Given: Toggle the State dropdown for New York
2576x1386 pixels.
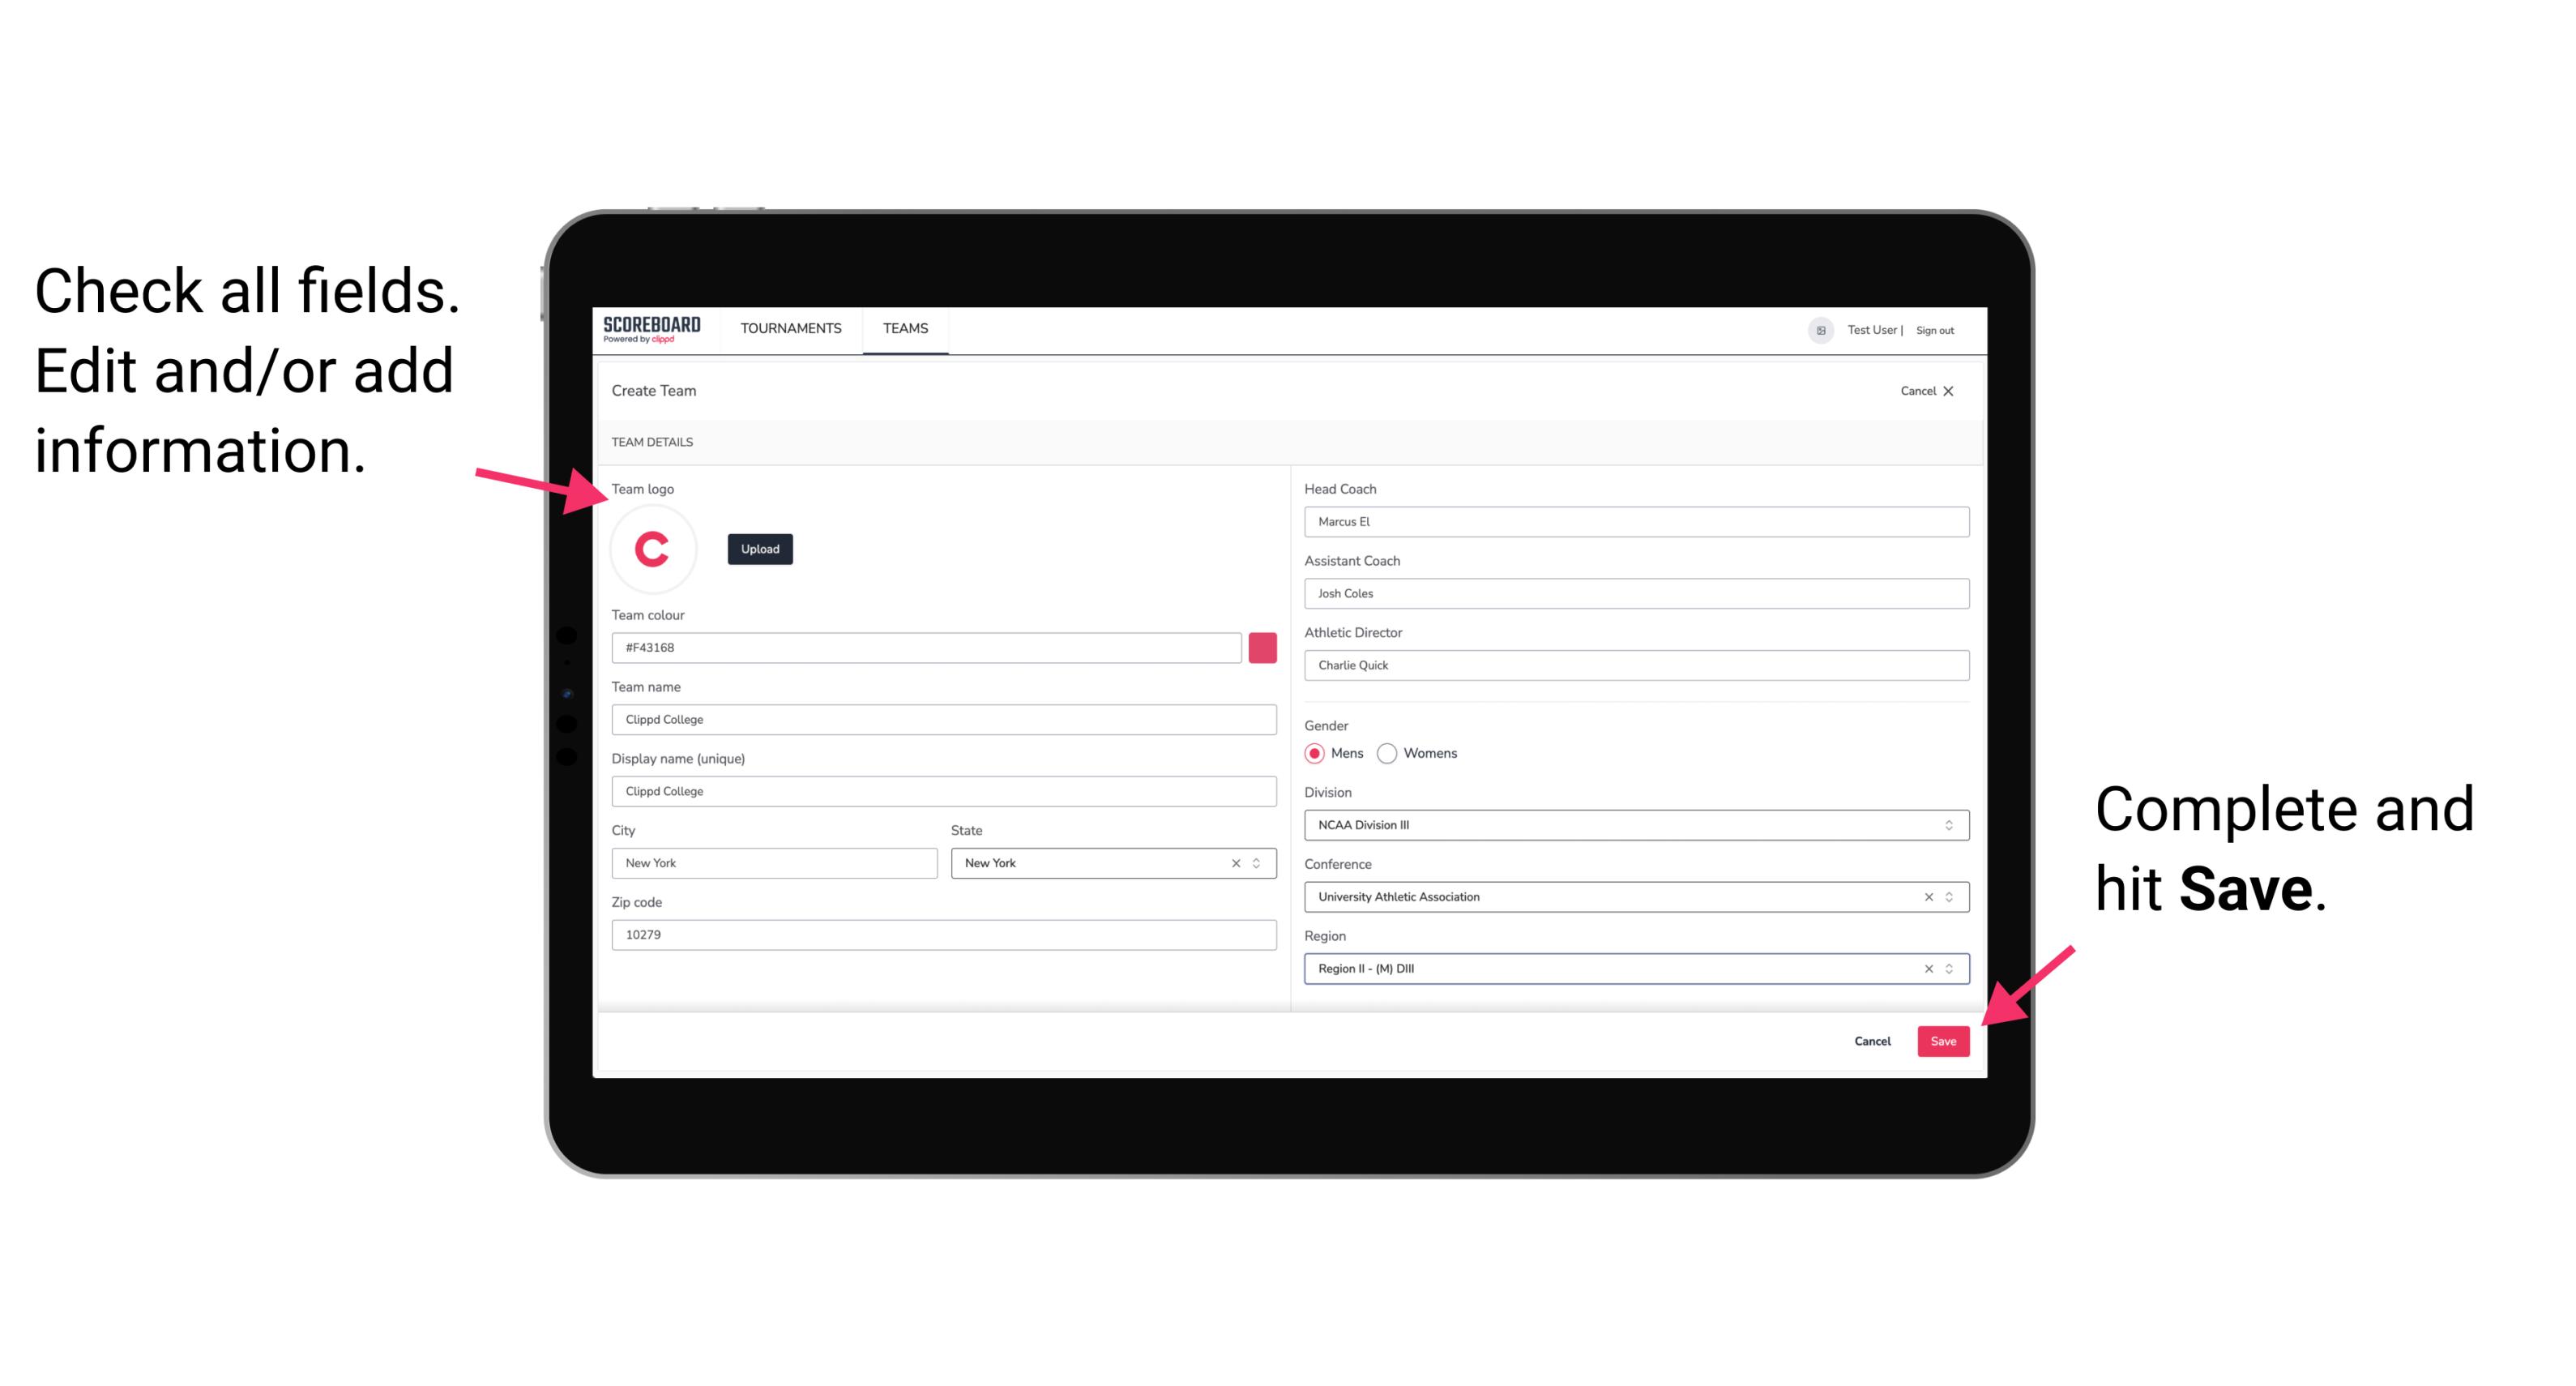Looking at the screenshot, I should (x=1259, y=862).
